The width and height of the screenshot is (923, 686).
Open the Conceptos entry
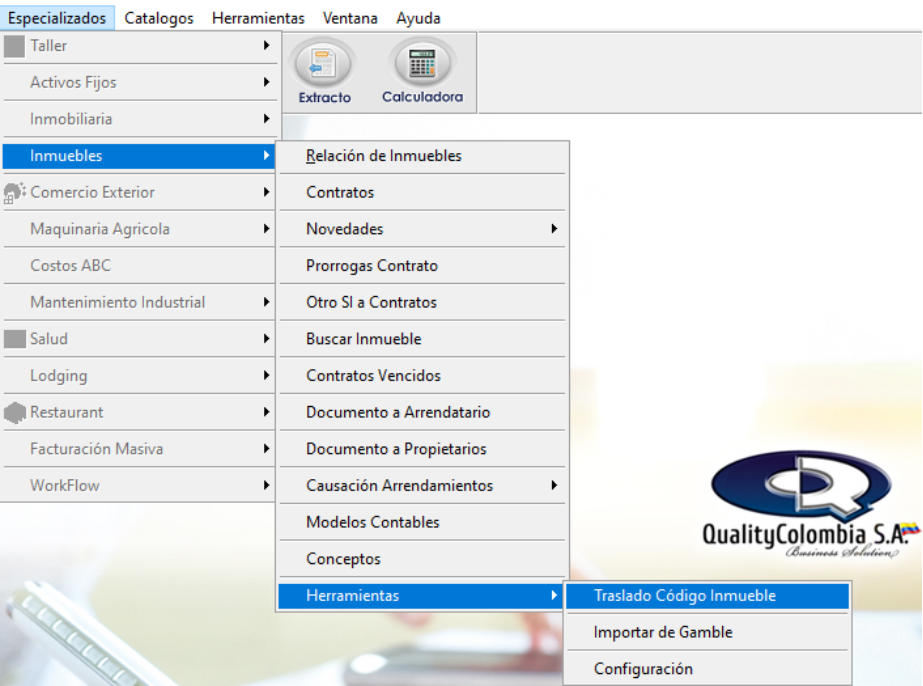(422, 559)
